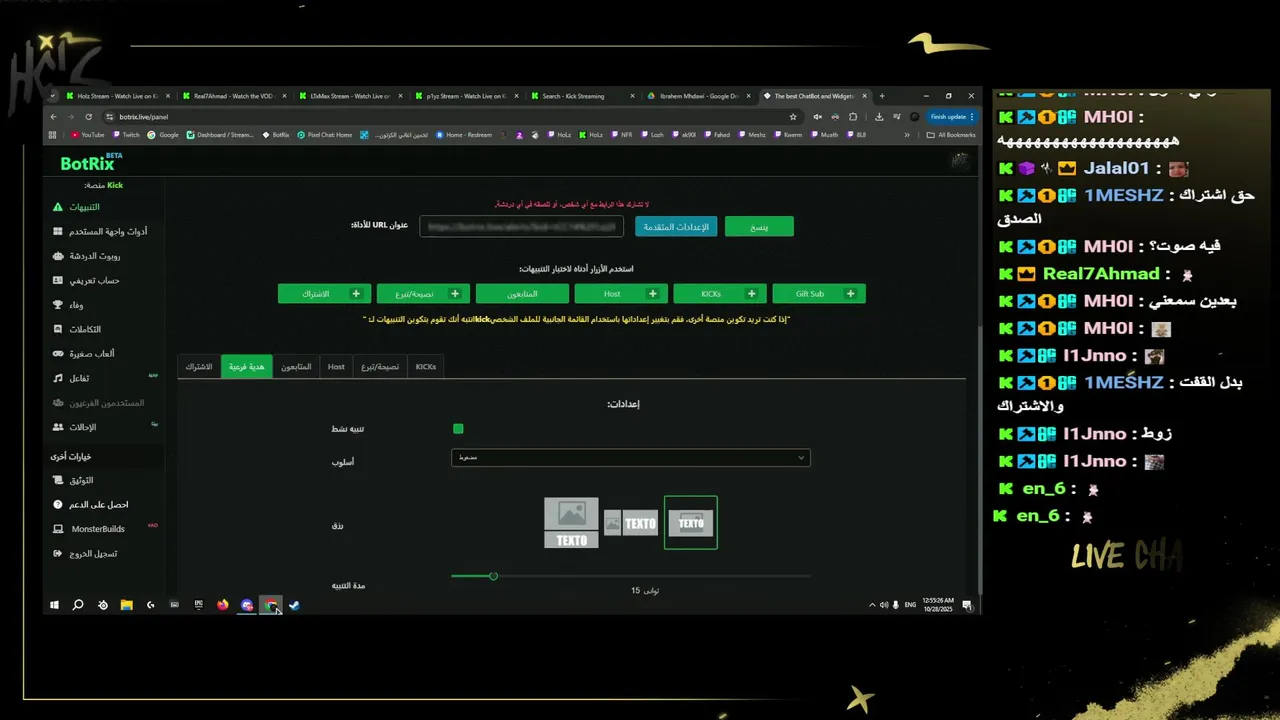Image resolution: width=1280 pixels, height=720 pixels.
Task: Test the Subscription (الاشتراك) alert button
Action: point(324,294)
